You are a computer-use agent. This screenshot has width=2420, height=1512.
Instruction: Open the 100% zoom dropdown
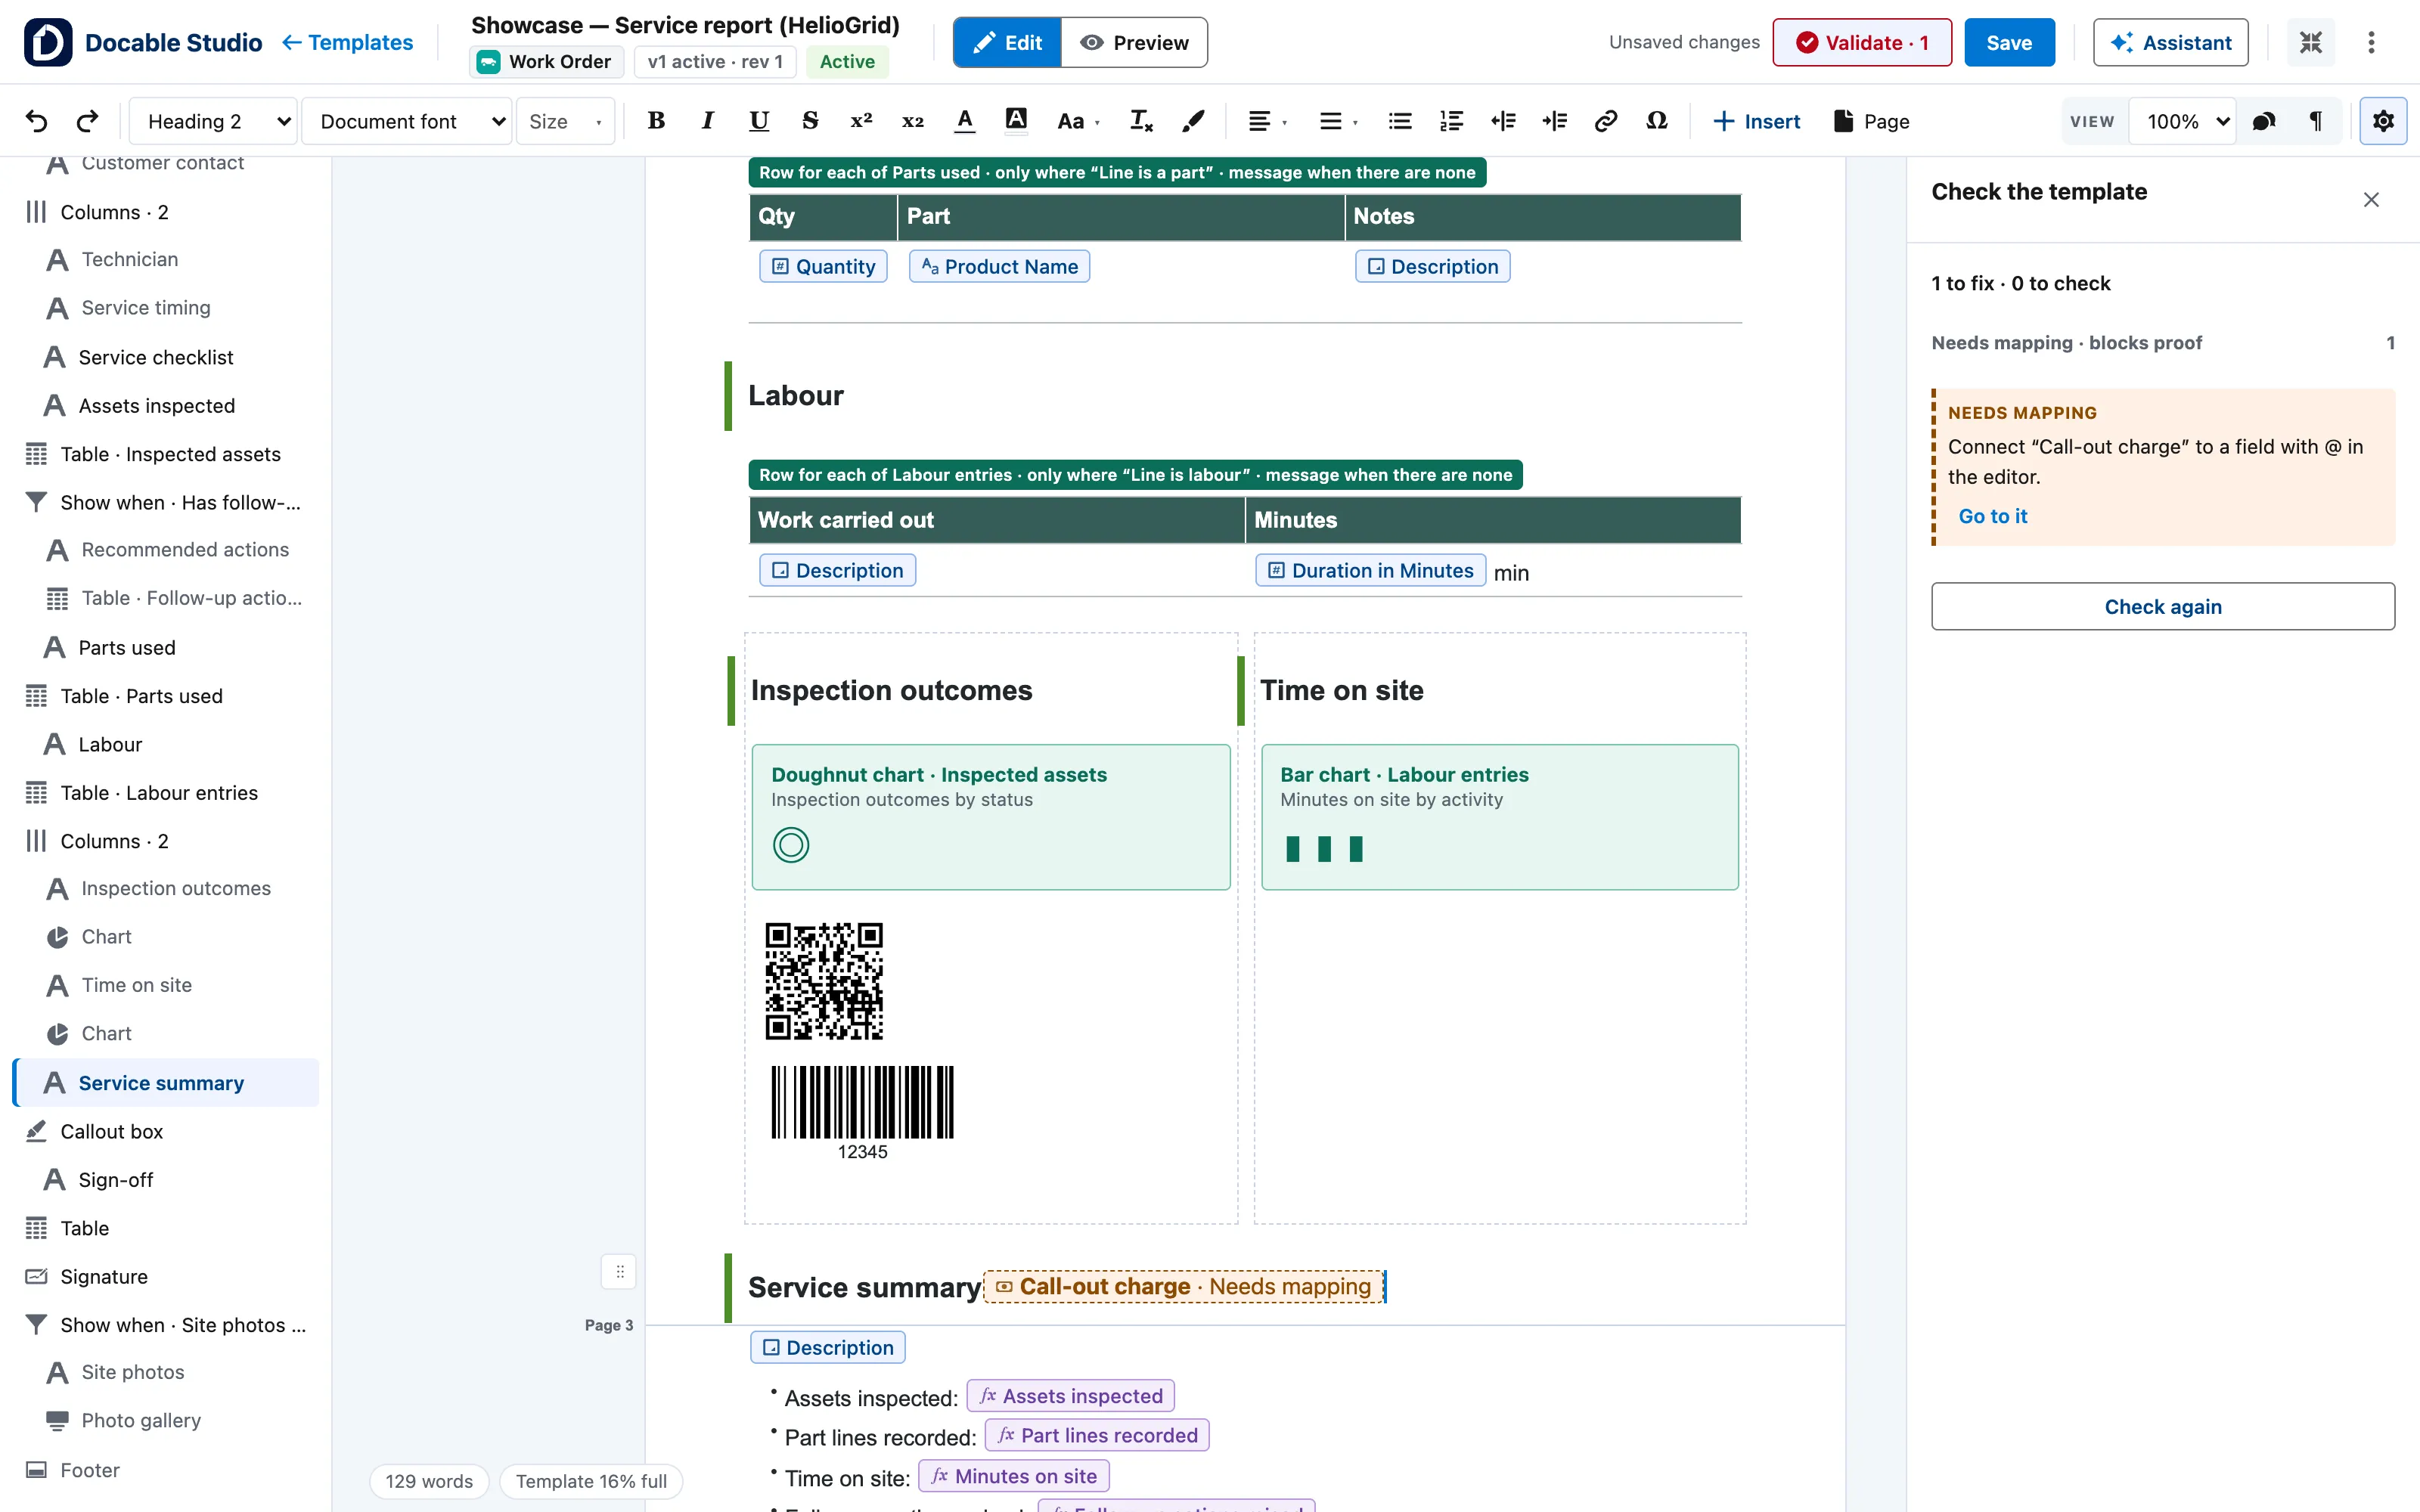click(x=2182, y=121)
